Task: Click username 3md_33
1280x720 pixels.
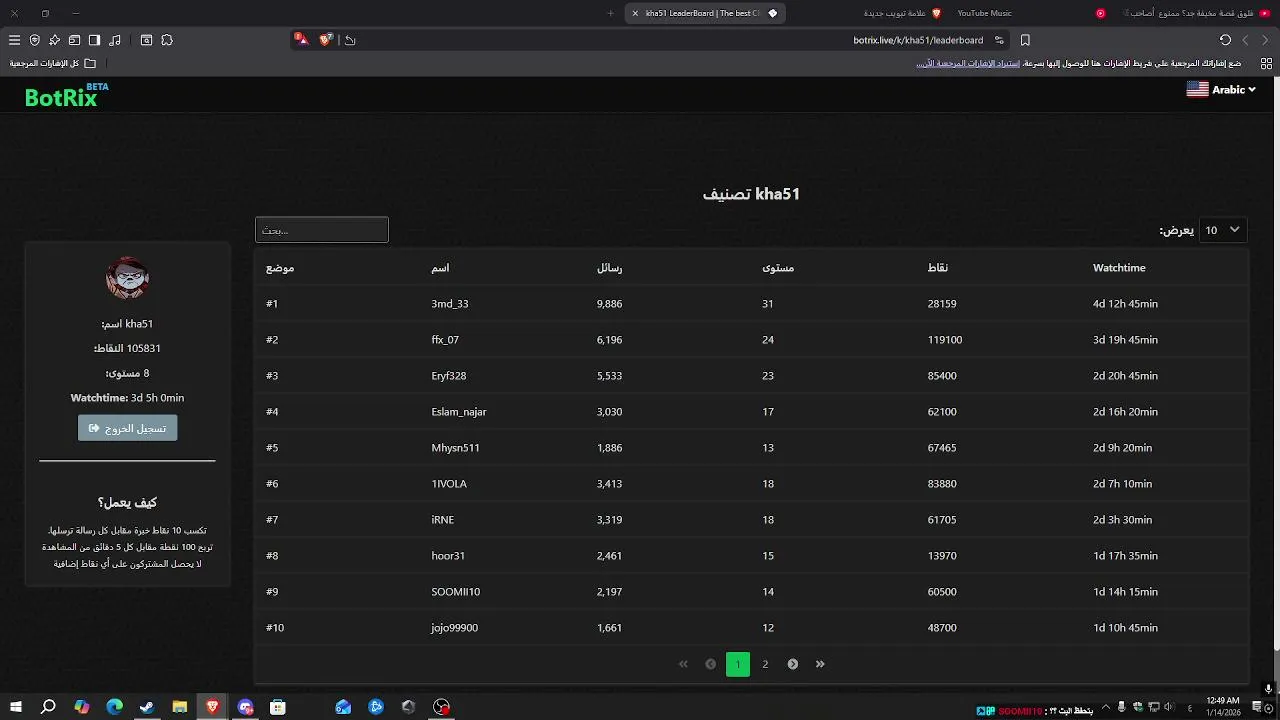Action: coord(450,304)
